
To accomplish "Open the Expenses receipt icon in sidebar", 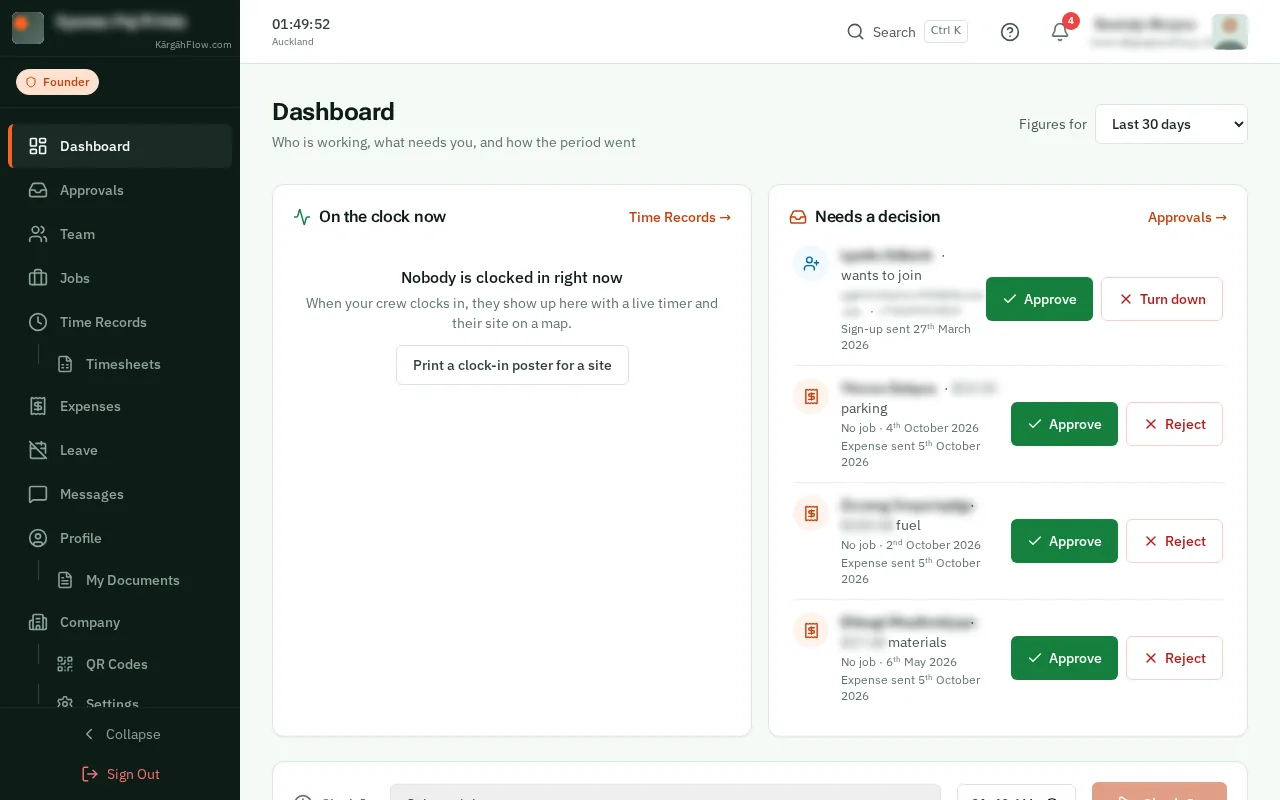I will click(38, 406).
